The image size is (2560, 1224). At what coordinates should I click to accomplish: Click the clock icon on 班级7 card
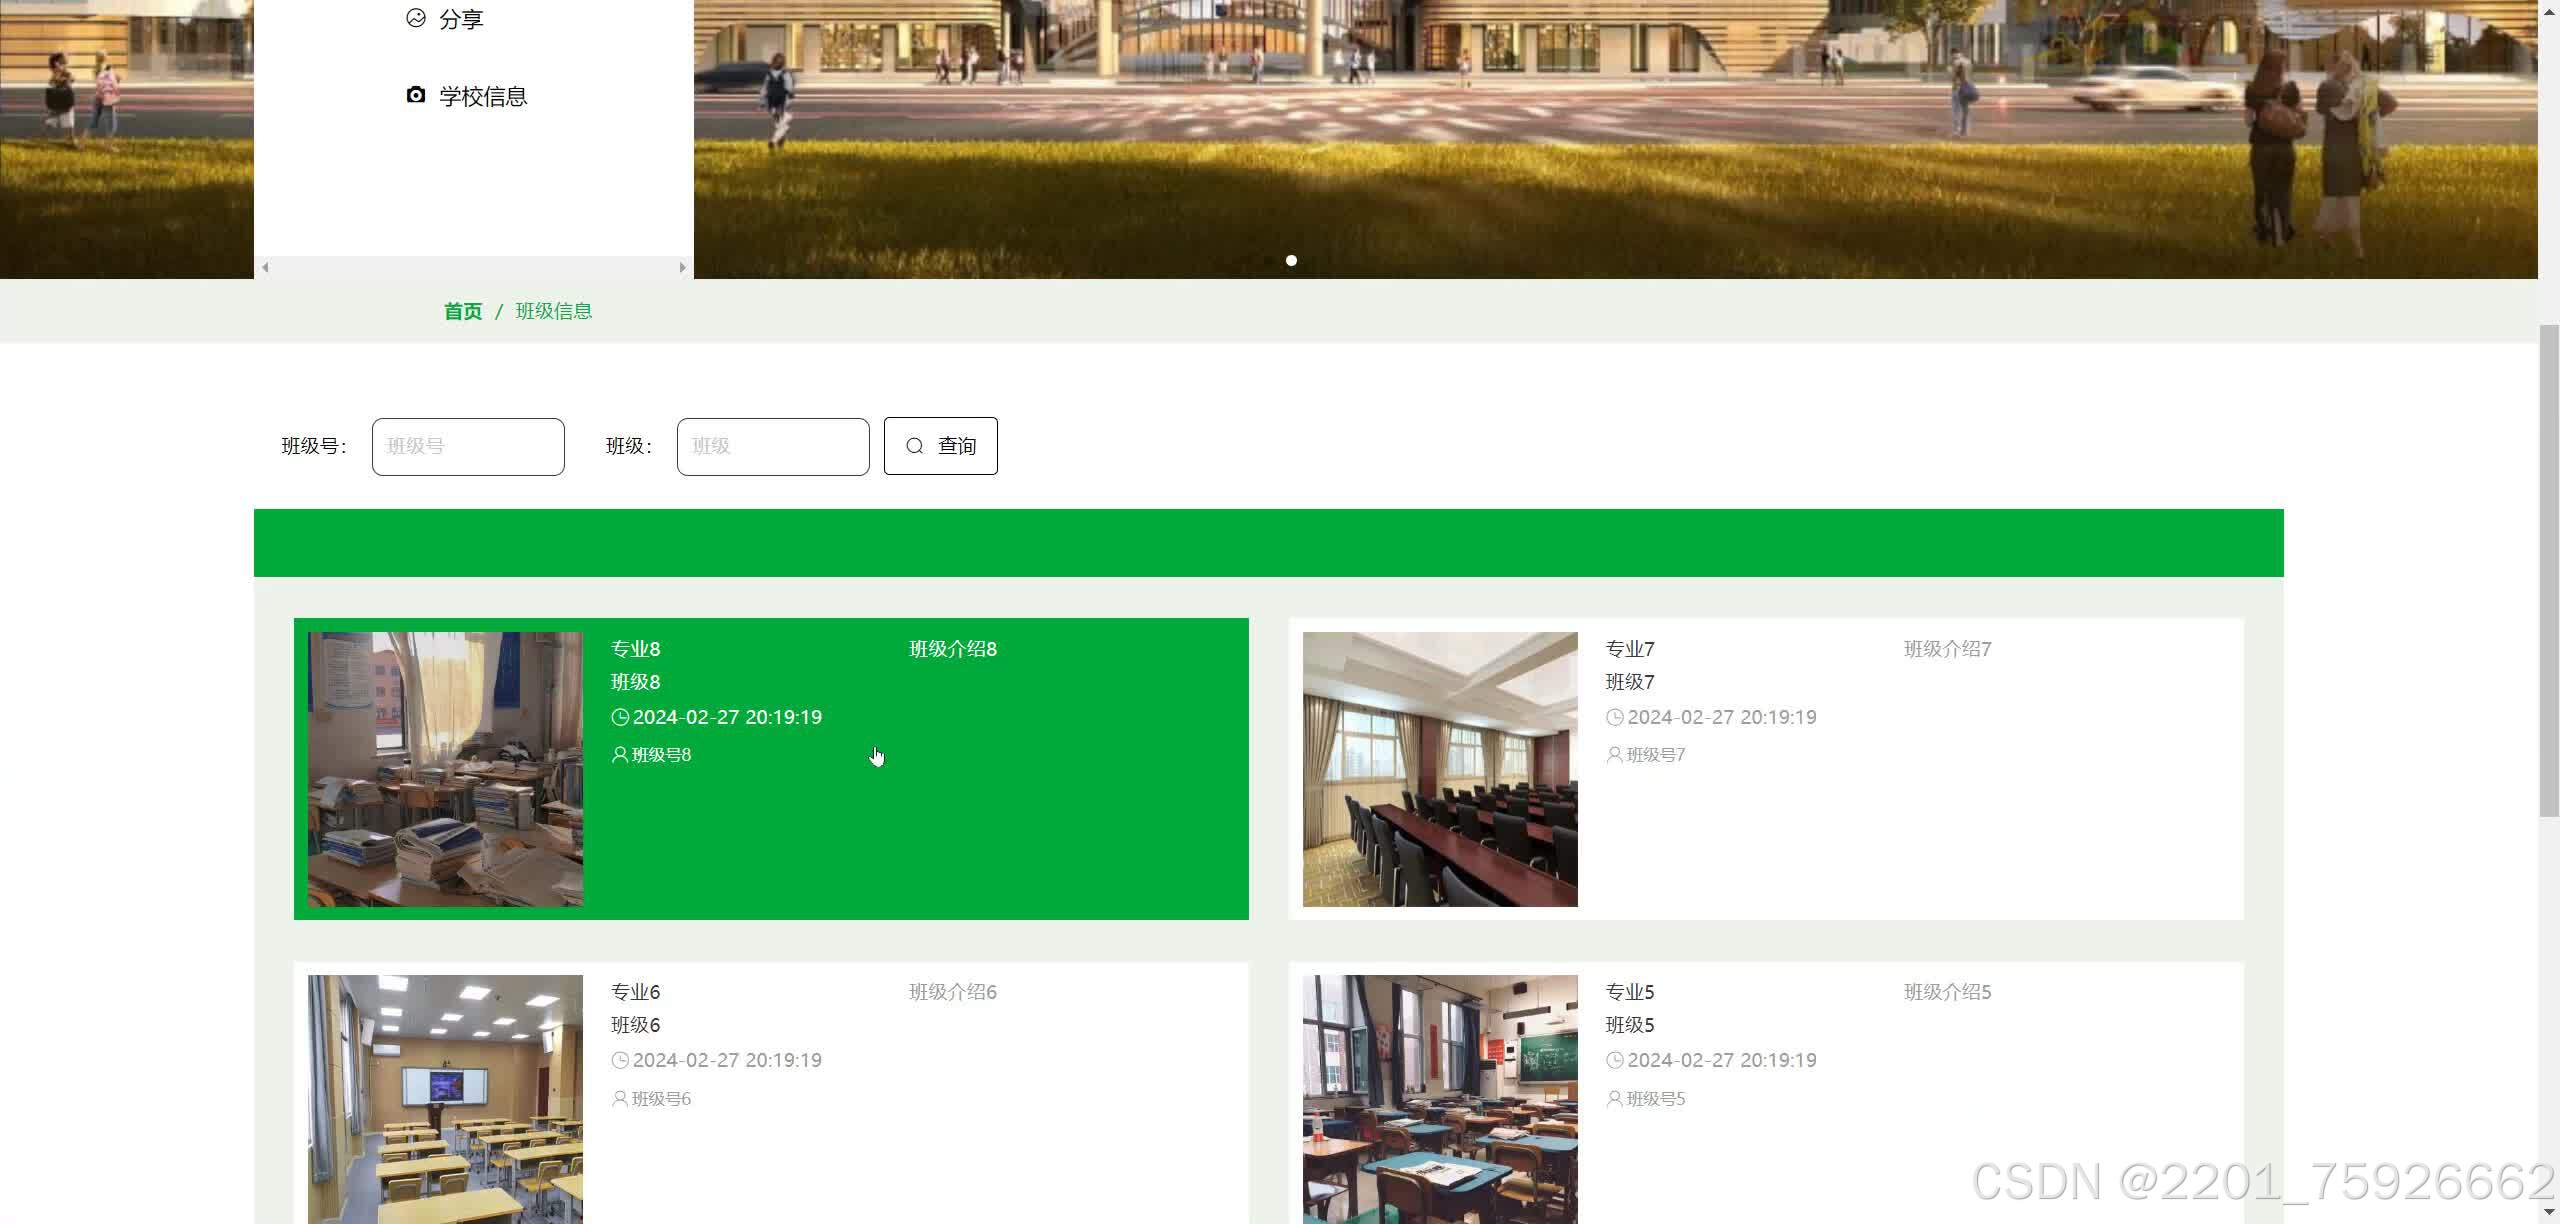1615,717
